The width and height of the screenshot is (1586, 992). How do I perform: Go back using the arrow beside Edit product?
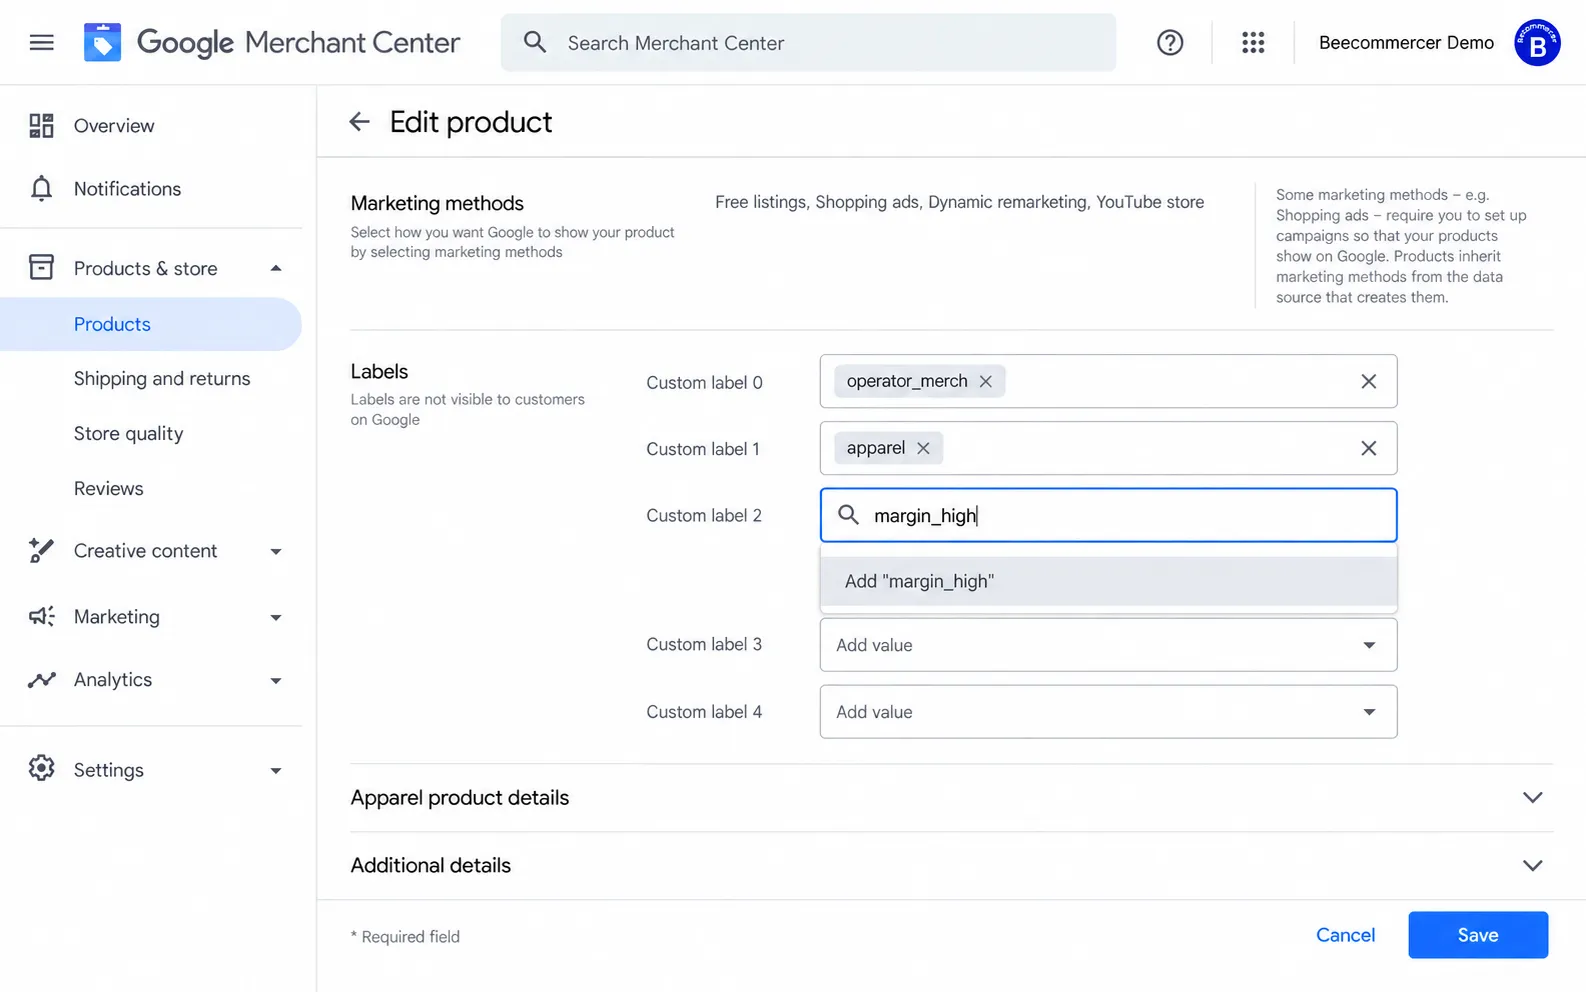pos(359,122)
